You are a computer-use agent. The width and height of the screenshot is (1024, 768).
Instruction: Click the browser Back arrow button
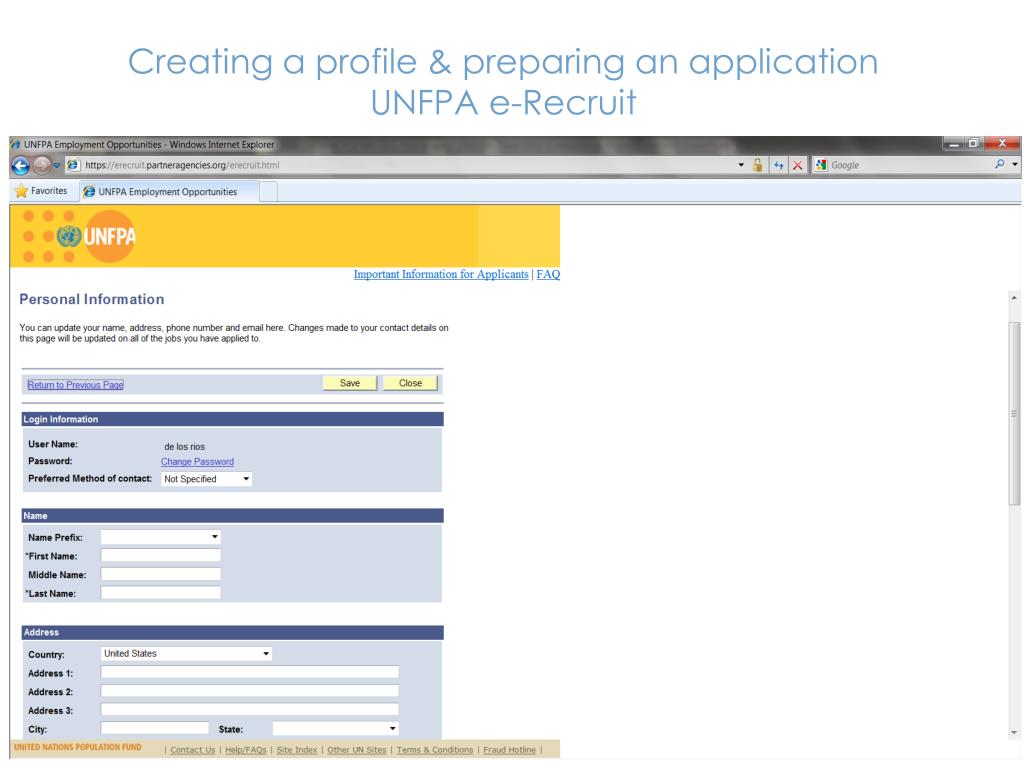click(21, 166)
